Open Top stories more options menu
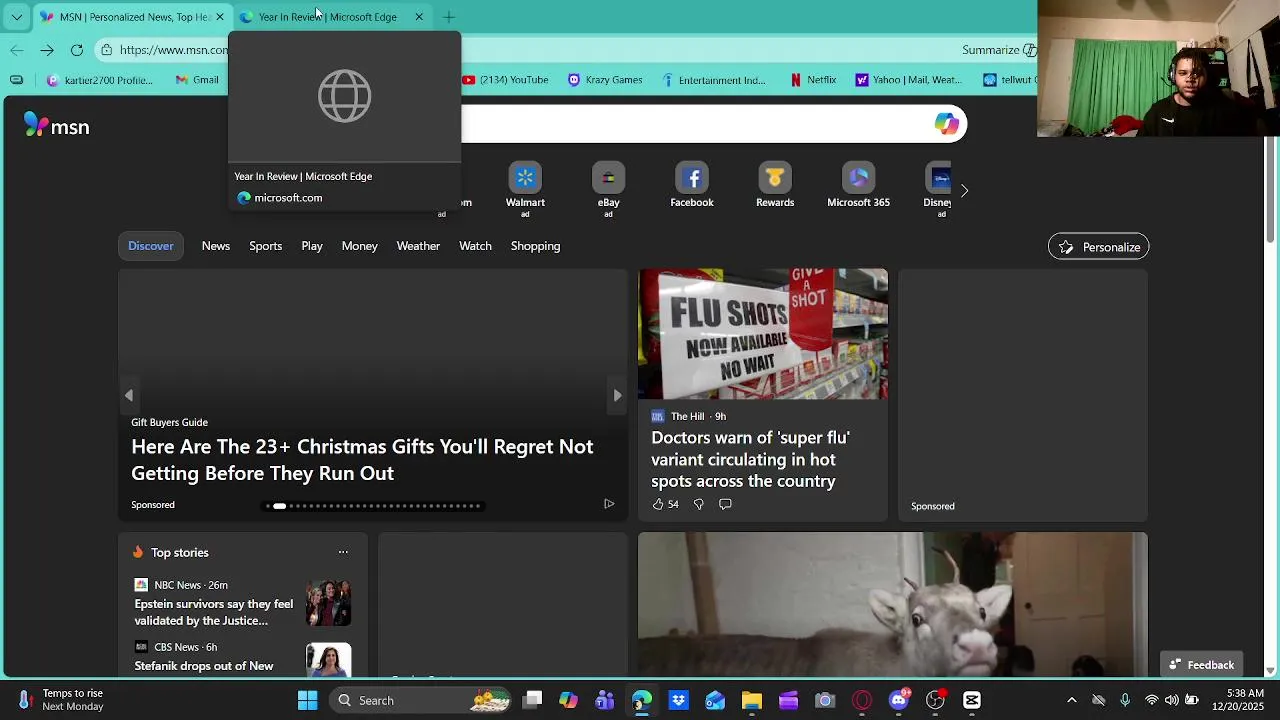Viewport: 1280px width, 720px height. click(x=343, y=552)
